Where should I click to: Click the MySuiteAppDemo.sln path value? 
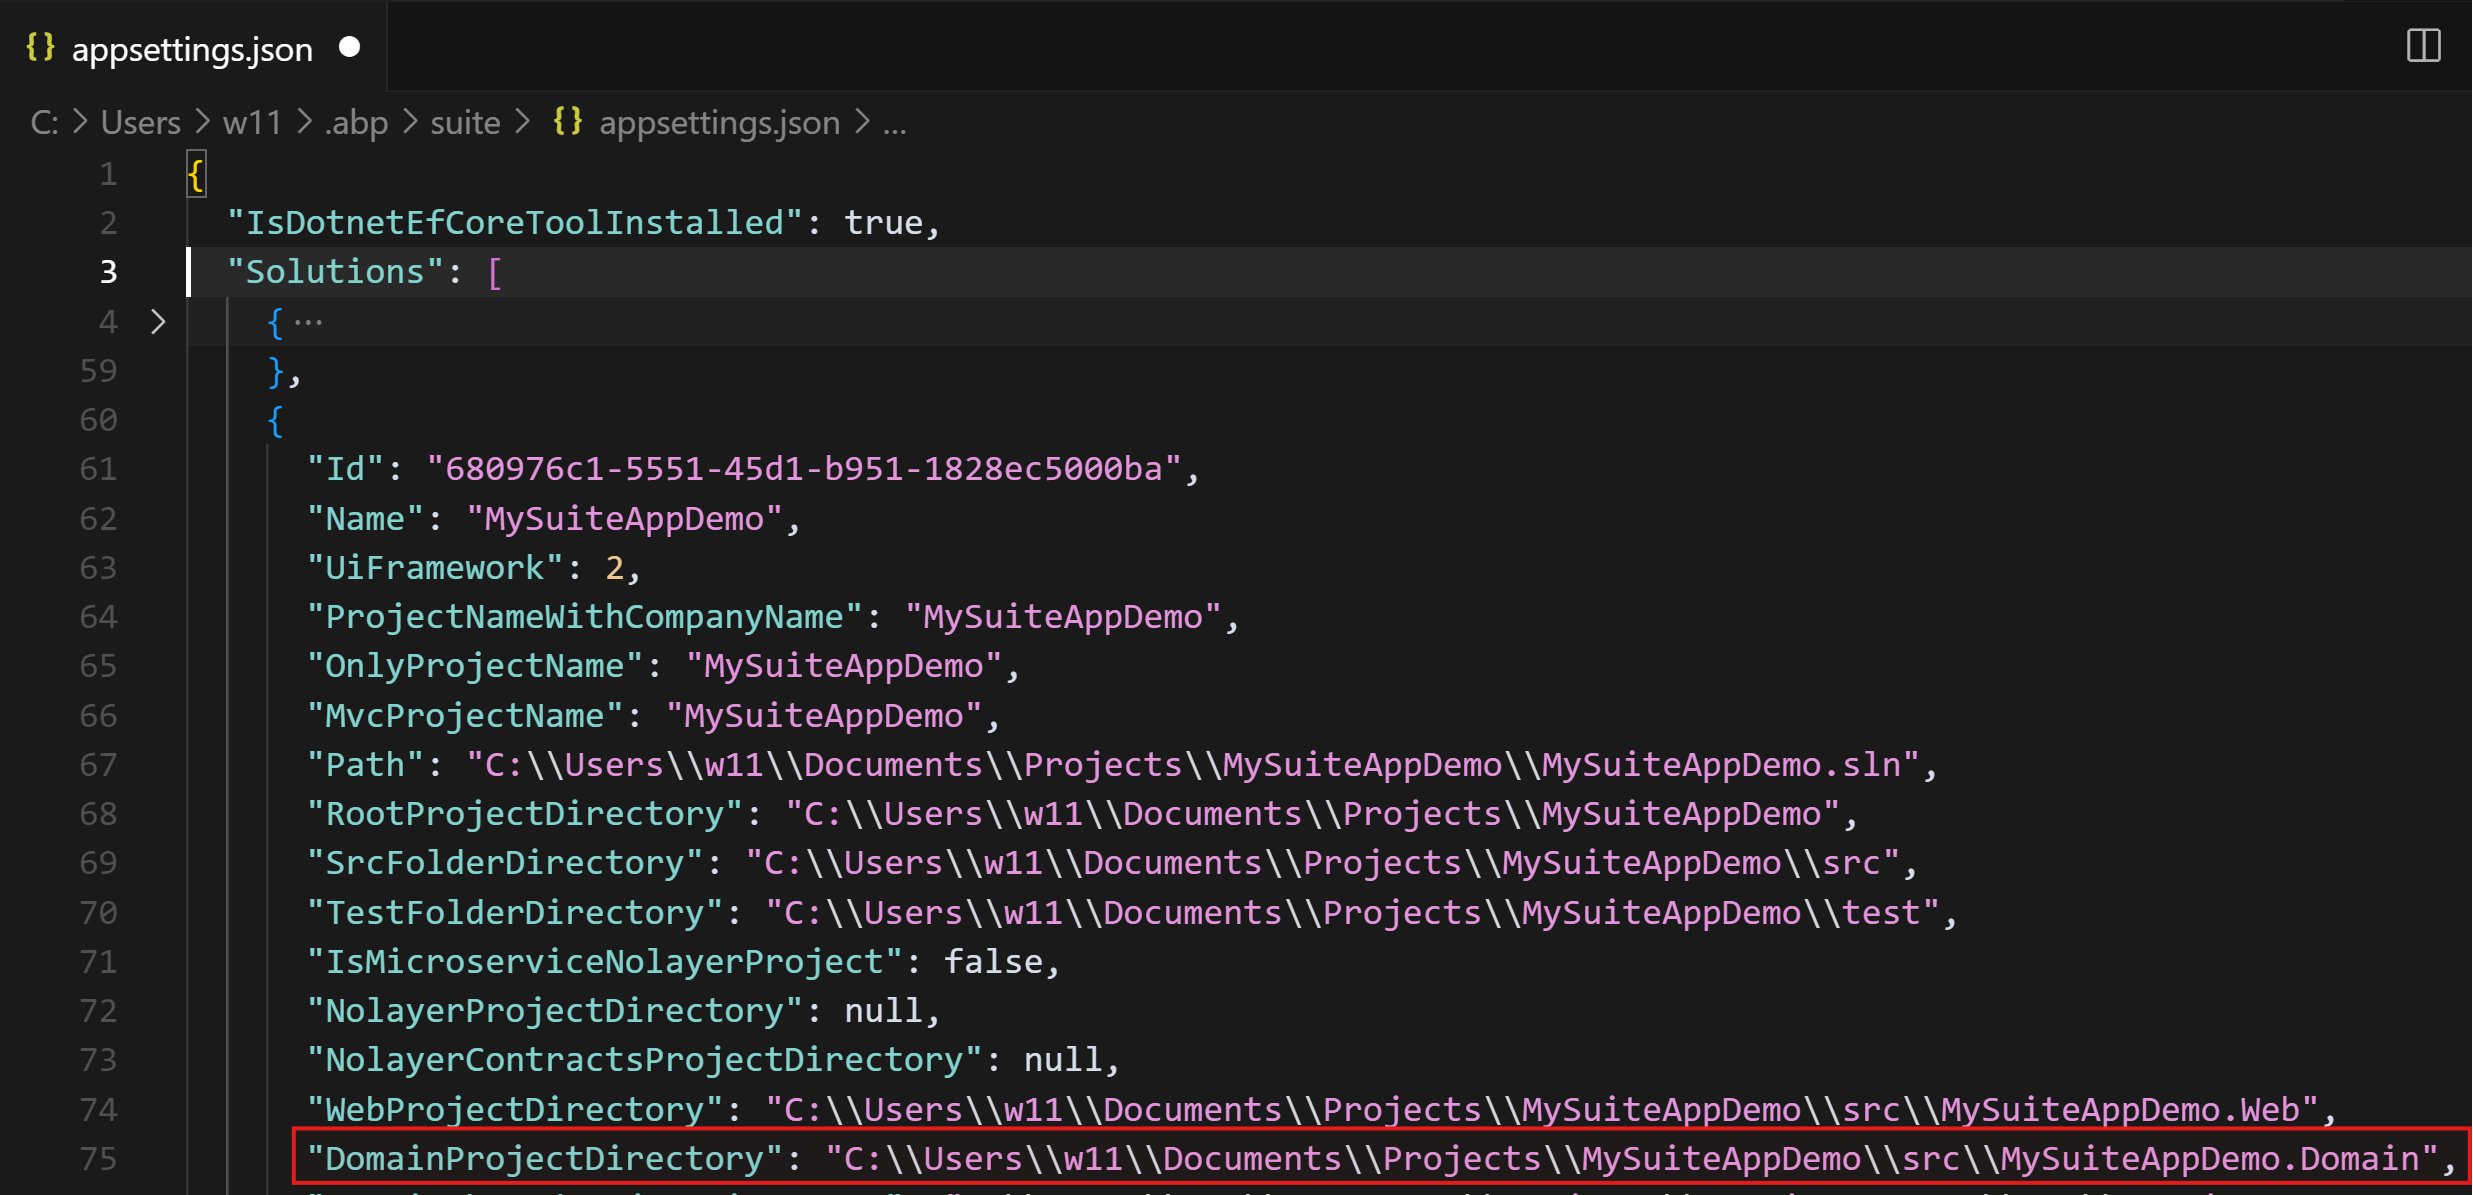[1193, 765]
